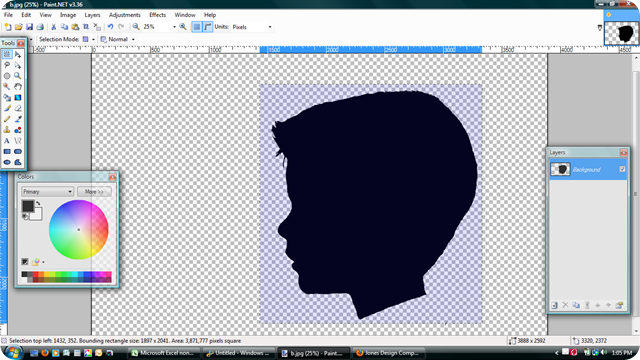Crop to selection toolbar icon
The height and width of the screenshot is (360, 640).
coord(86,27)
